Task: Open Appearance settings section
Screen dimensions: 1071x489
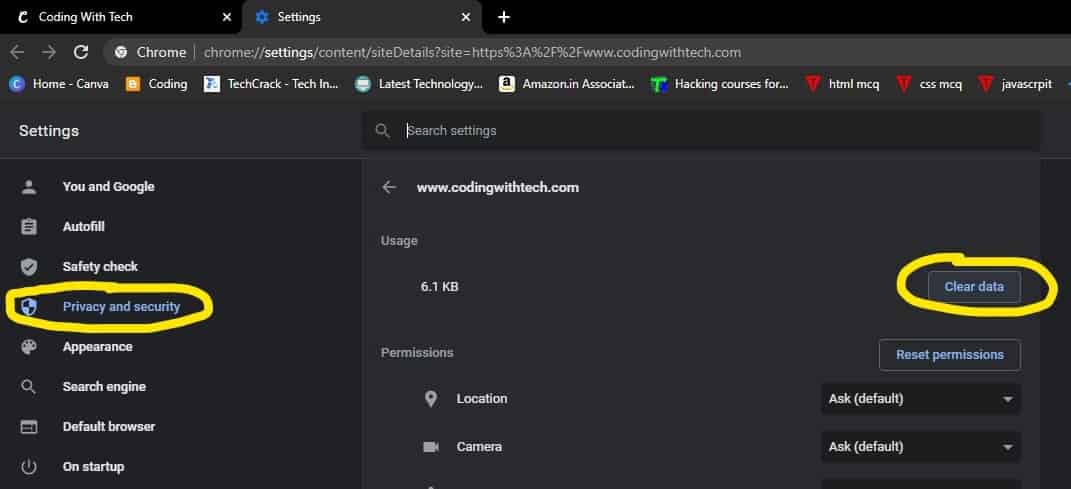Action: [x=98, y=346]
